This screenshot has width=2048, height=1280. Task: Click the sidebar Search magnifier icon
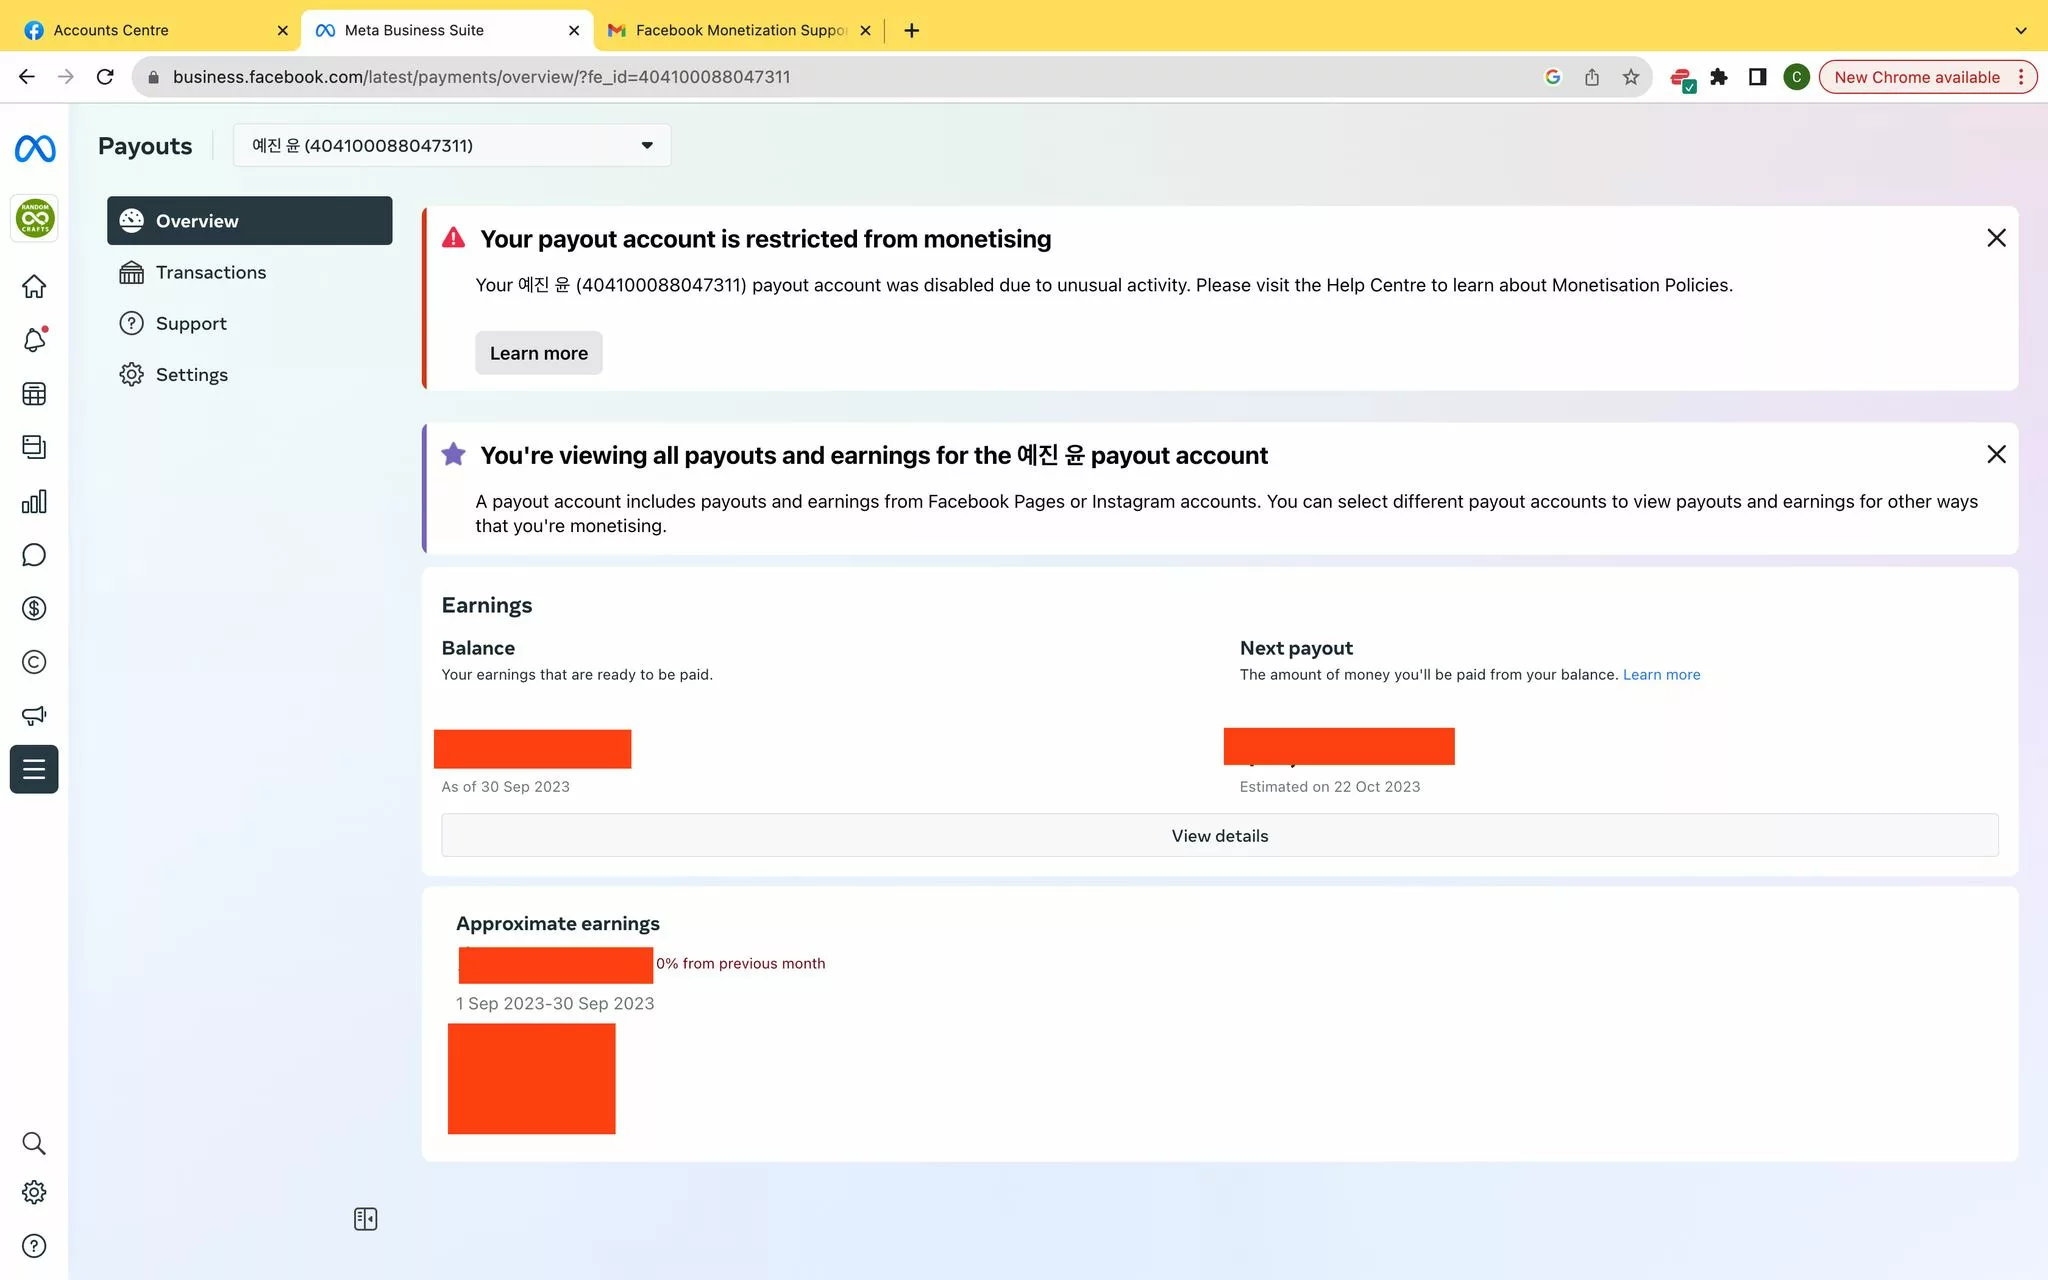34,1143
